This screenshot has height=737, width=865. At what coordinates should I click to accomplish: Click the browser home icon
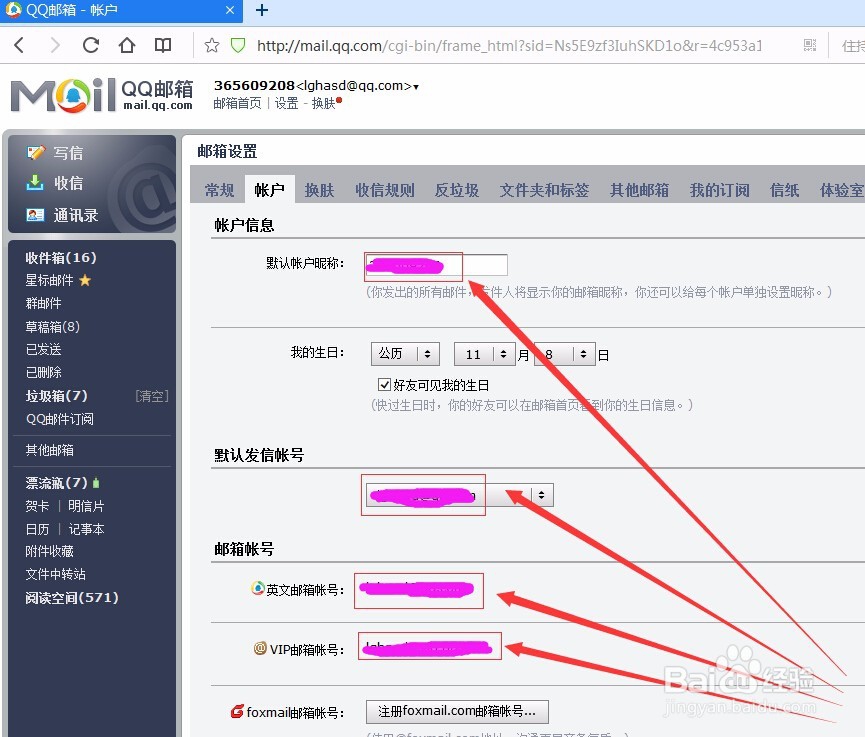click(125, 45)
